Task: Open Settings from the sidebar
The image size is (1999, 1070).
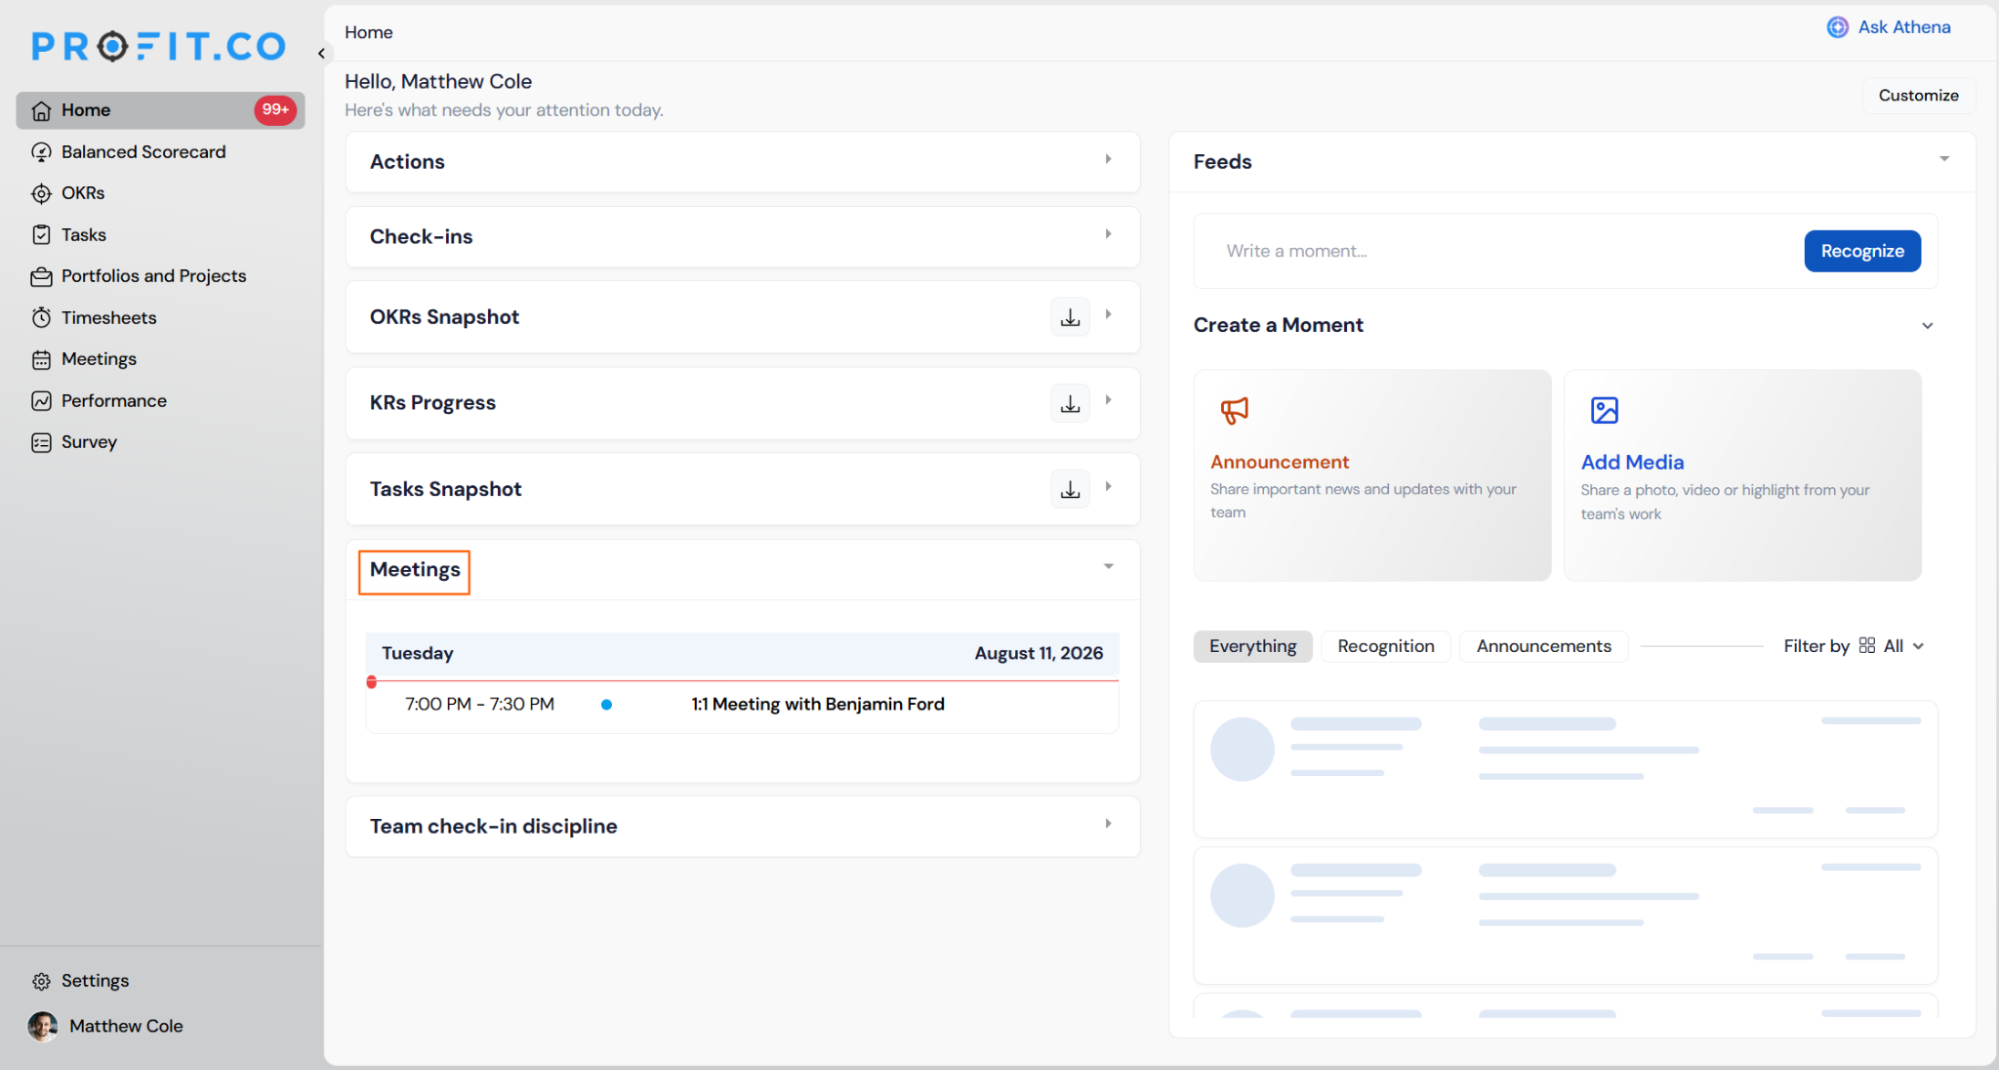Action: click(x=95, y=981)
